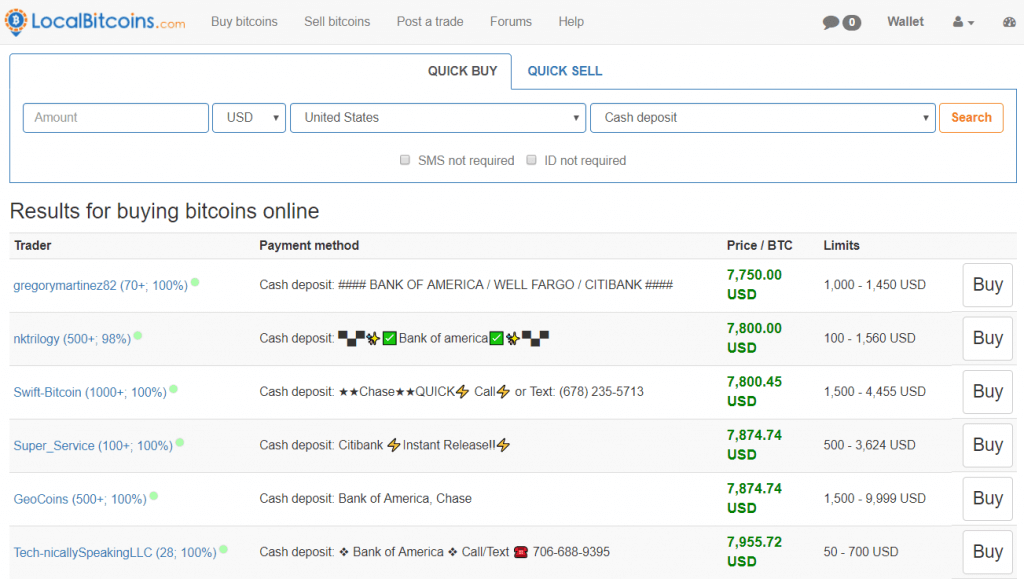Buy from Super_Service's Citibank offer

987,445
